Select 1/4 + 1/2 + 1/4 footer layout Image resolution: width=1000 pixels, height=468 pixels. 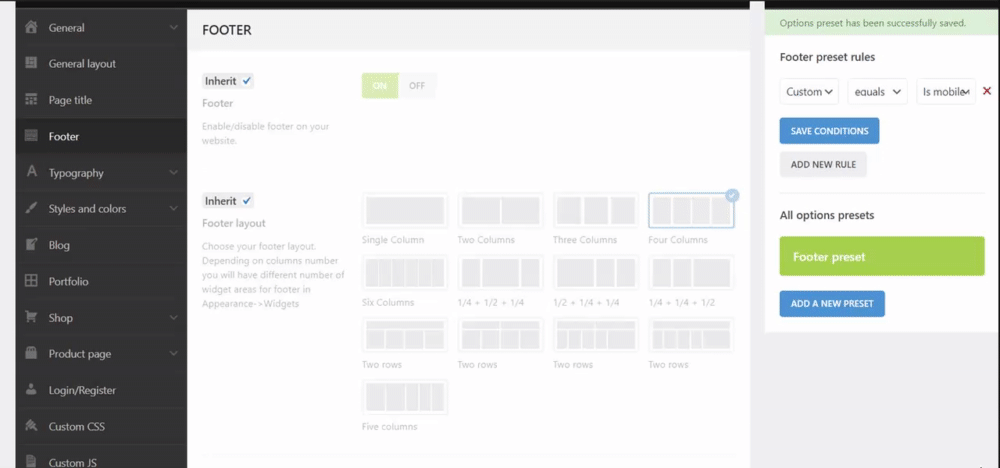point(500,273)
